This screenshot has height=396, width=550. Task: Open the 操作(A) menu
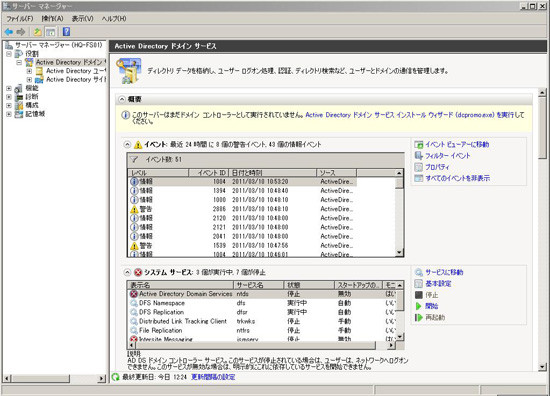tap(52, 19)
